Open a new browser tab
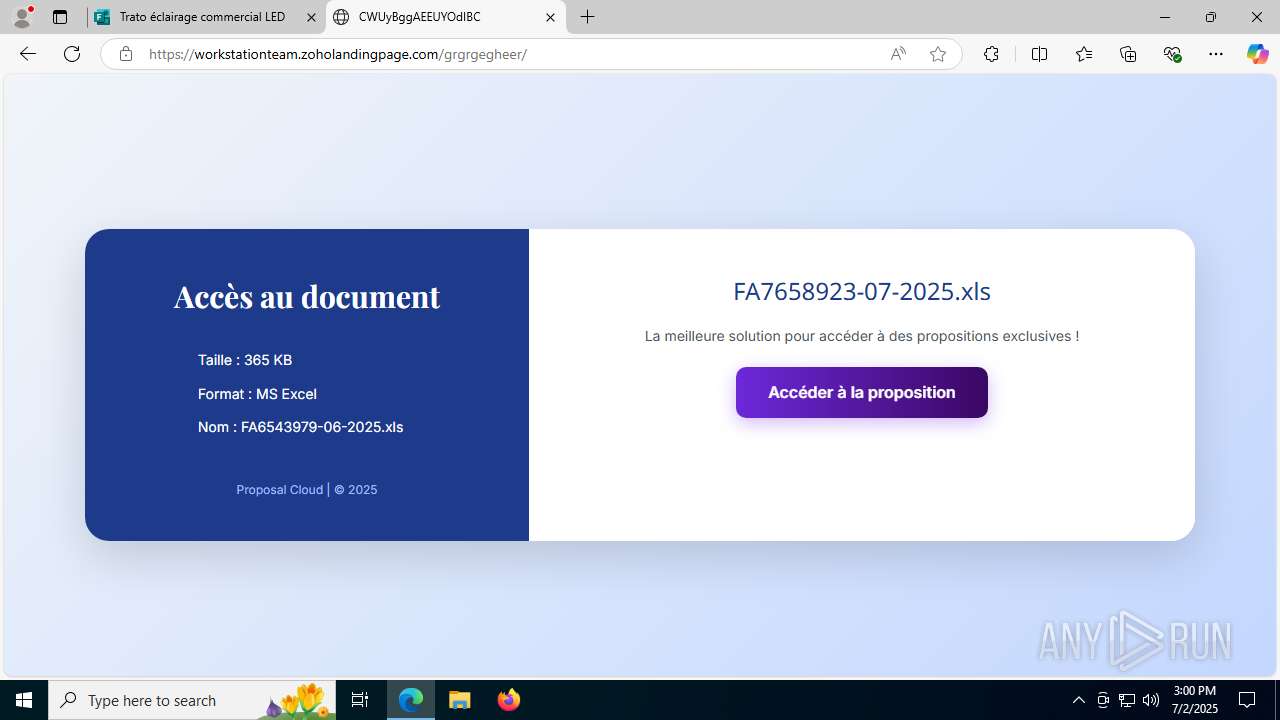 pos(588,17)
